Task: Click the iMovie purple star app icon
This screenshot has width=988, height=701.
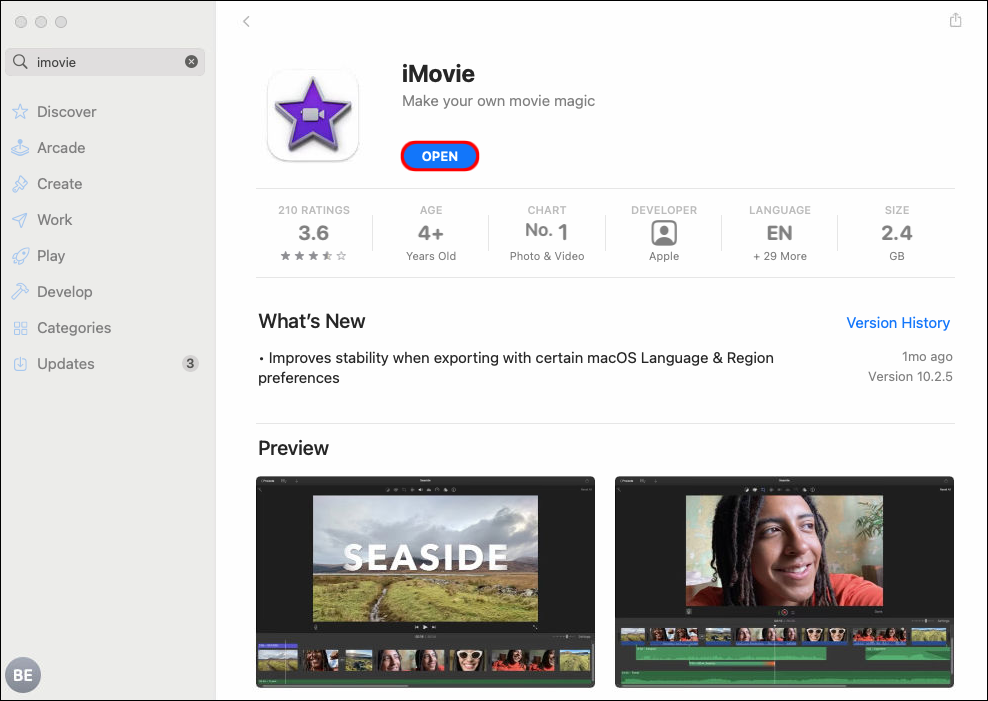Action: pyautogui.click(x=313, y=115)
